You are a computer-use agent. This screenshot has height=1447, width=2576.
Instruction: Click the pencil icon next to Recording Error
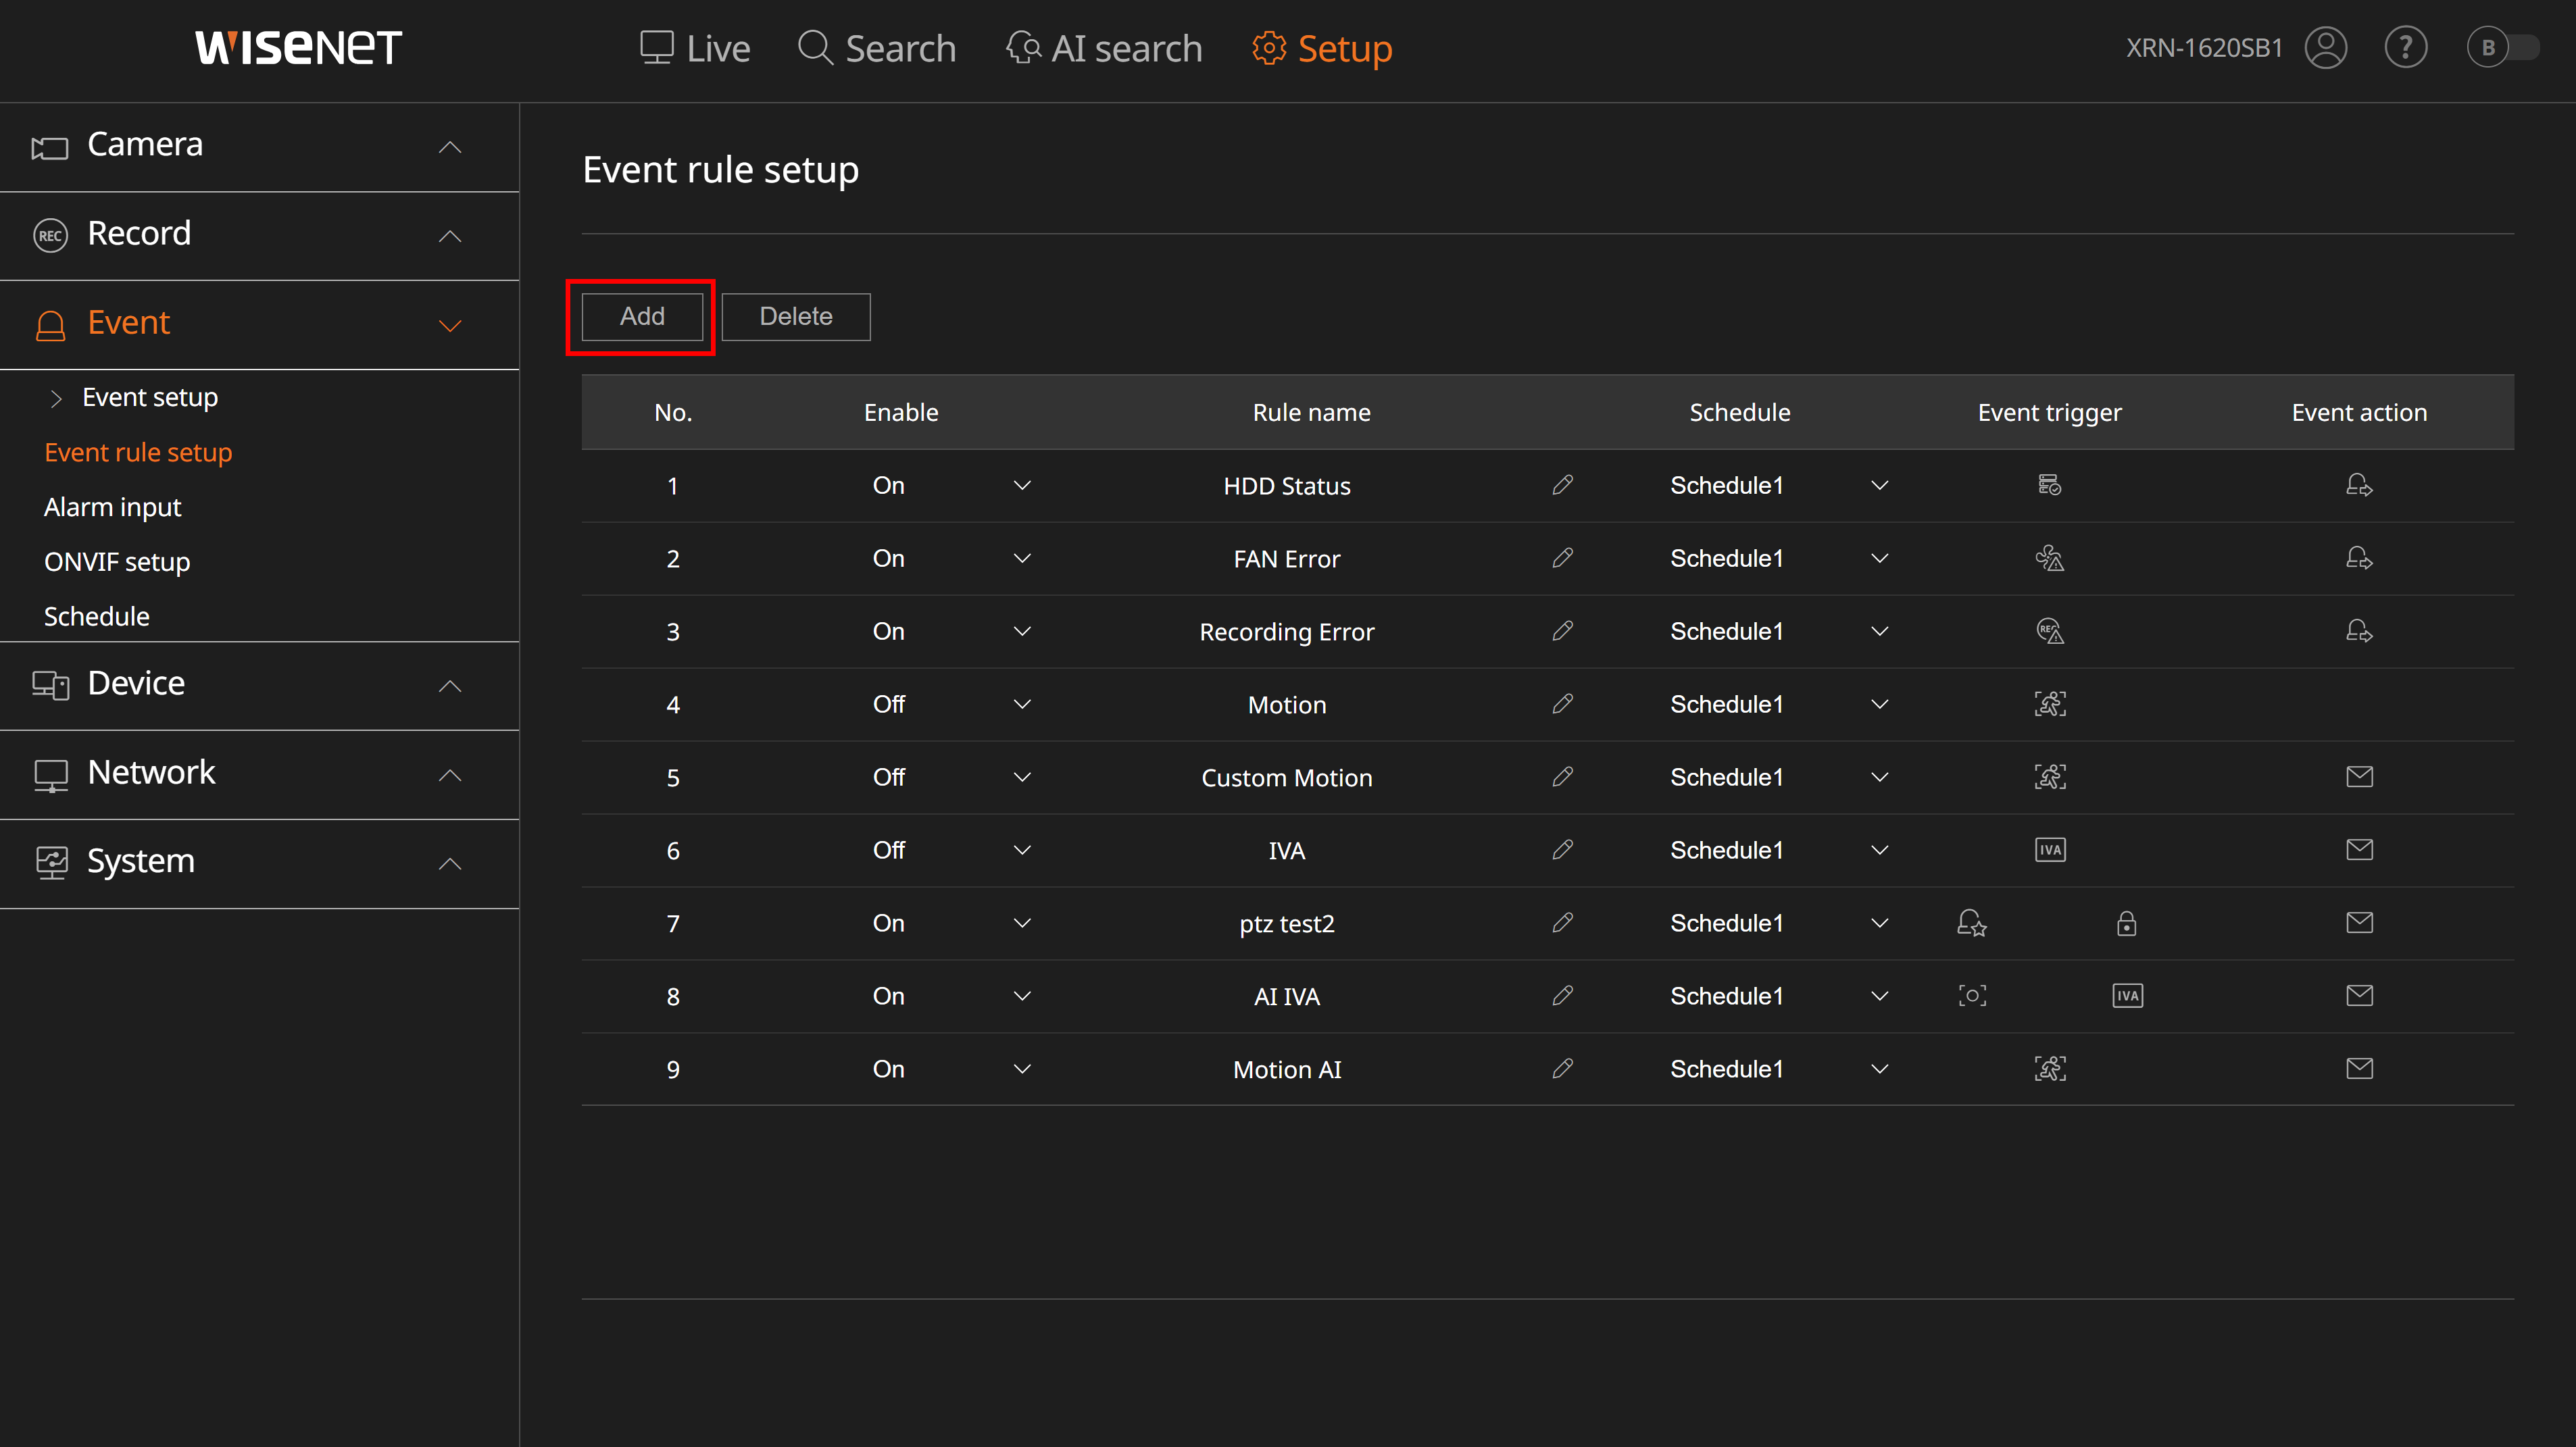tap(1562, 631)
